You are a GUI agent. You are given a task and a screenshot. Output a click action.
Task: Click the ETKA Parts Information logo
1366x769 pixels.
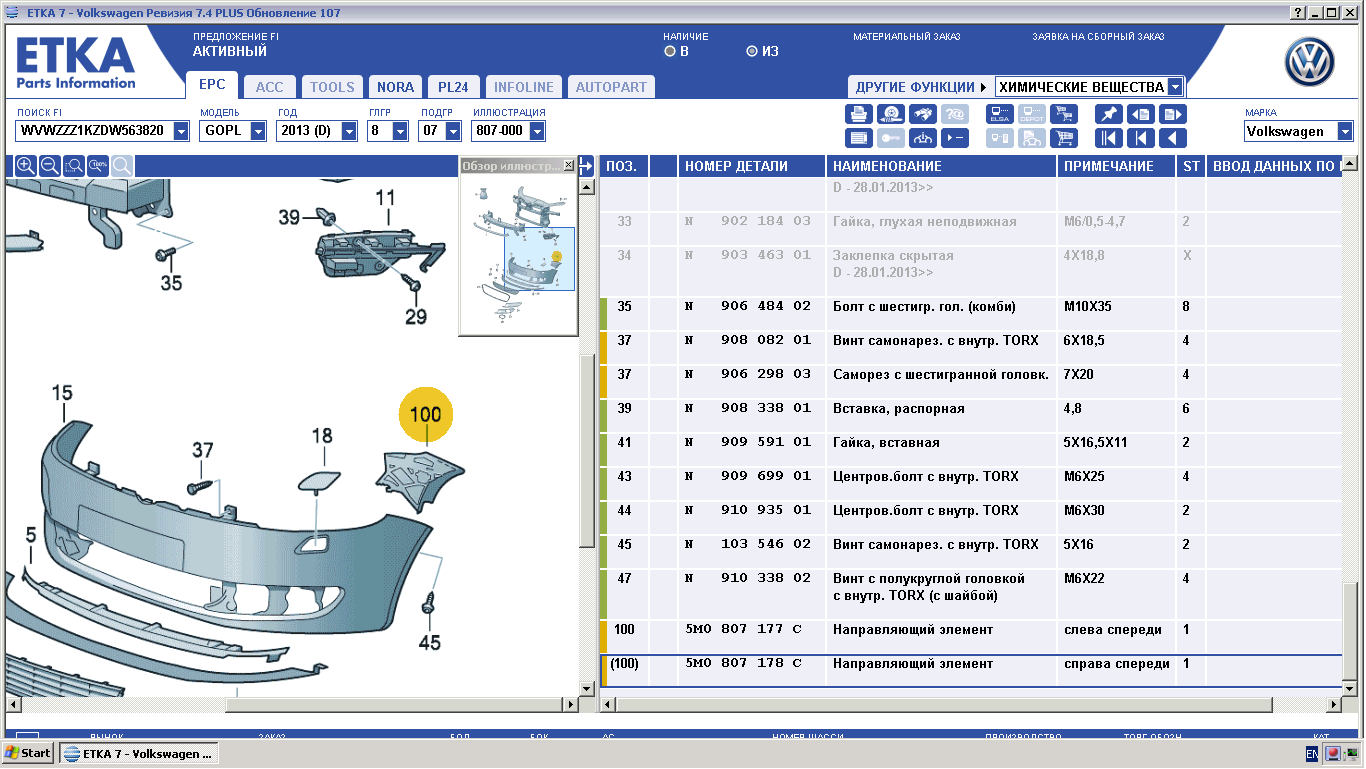click(76, 63)
